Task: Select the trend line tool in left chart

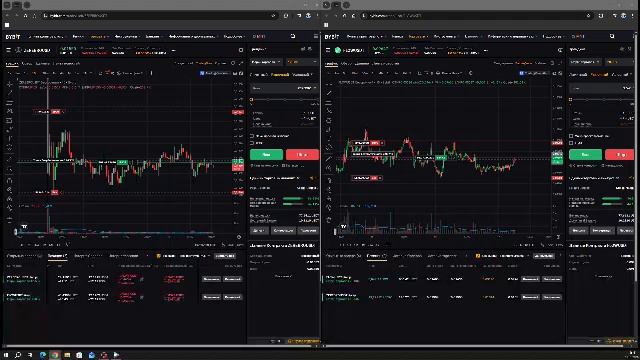Action: (9, 93)
